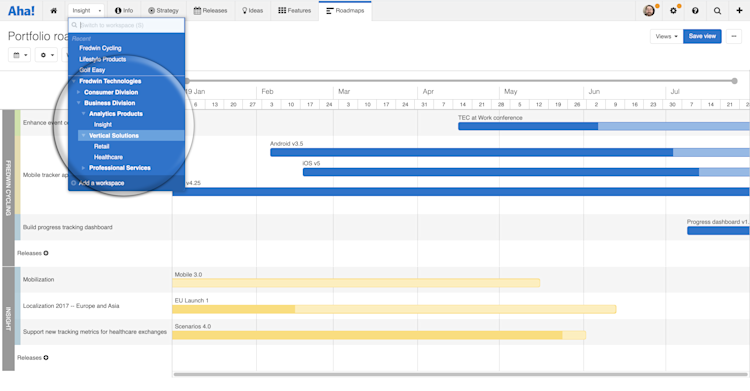
Task: Open the Strategy tab
Action: (163, 11)
